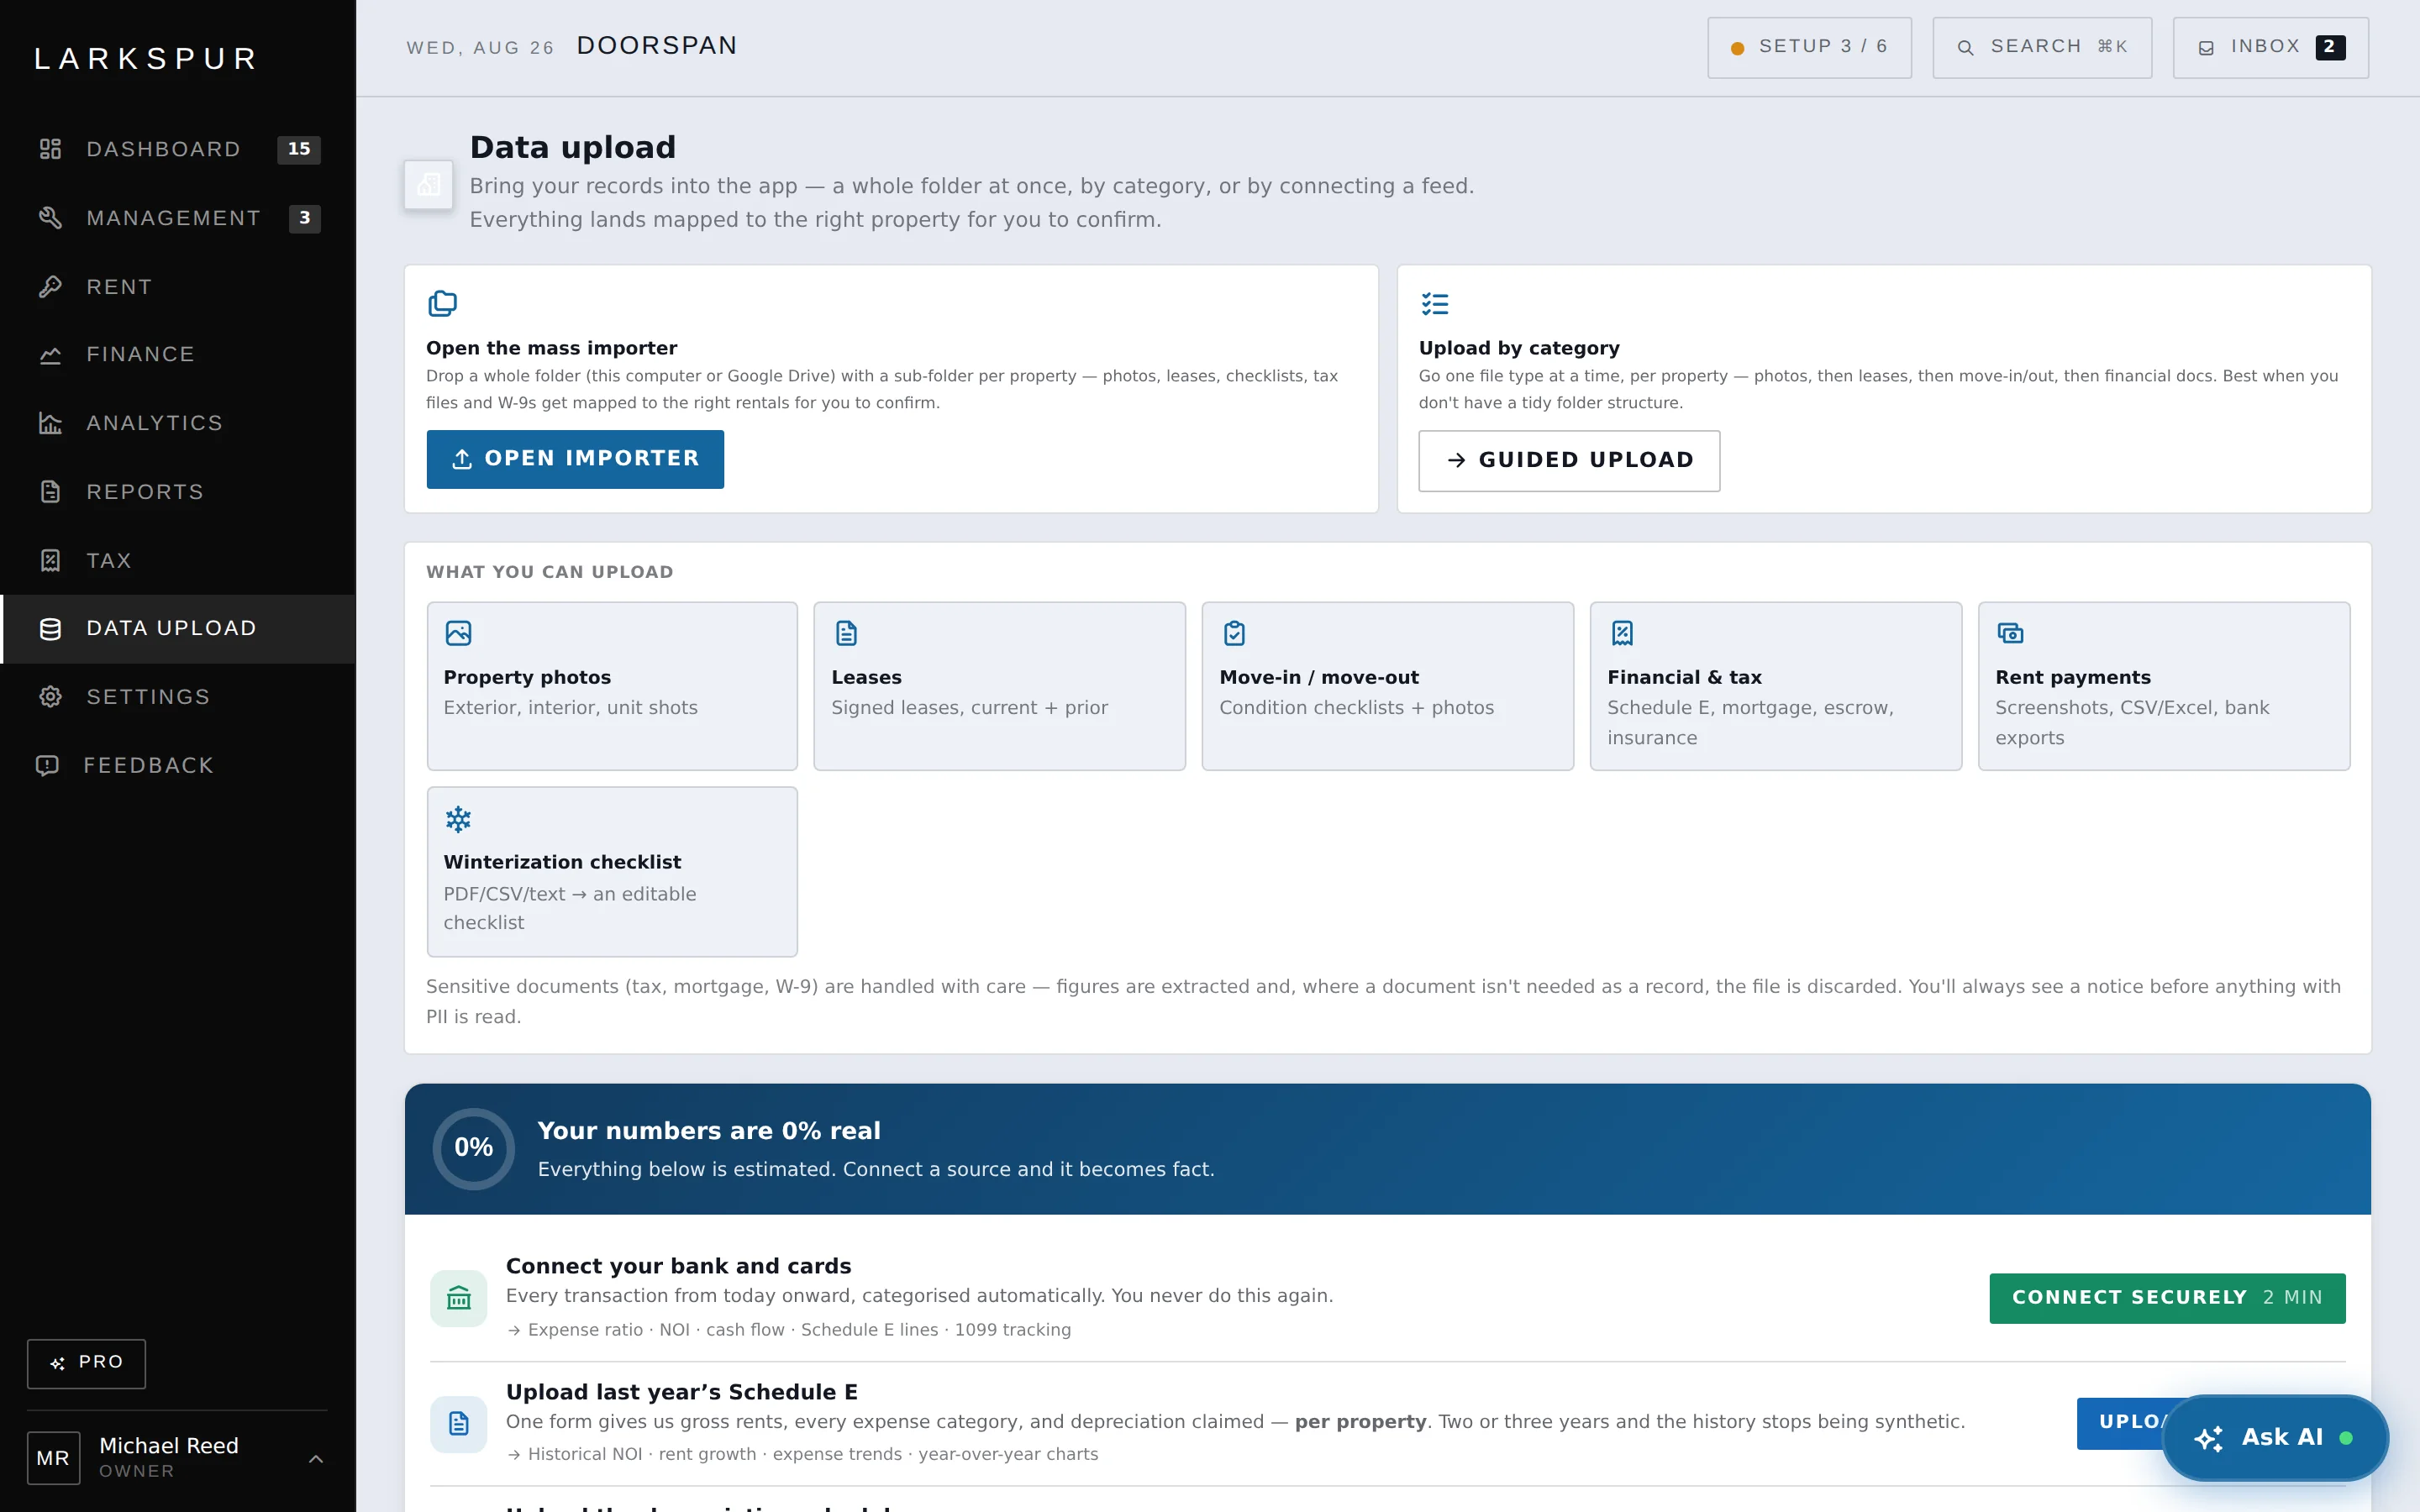The height and width of the screenshot is (1512, 2420).
Task: Click the Data Upload database icon
Action: [50, 629]
